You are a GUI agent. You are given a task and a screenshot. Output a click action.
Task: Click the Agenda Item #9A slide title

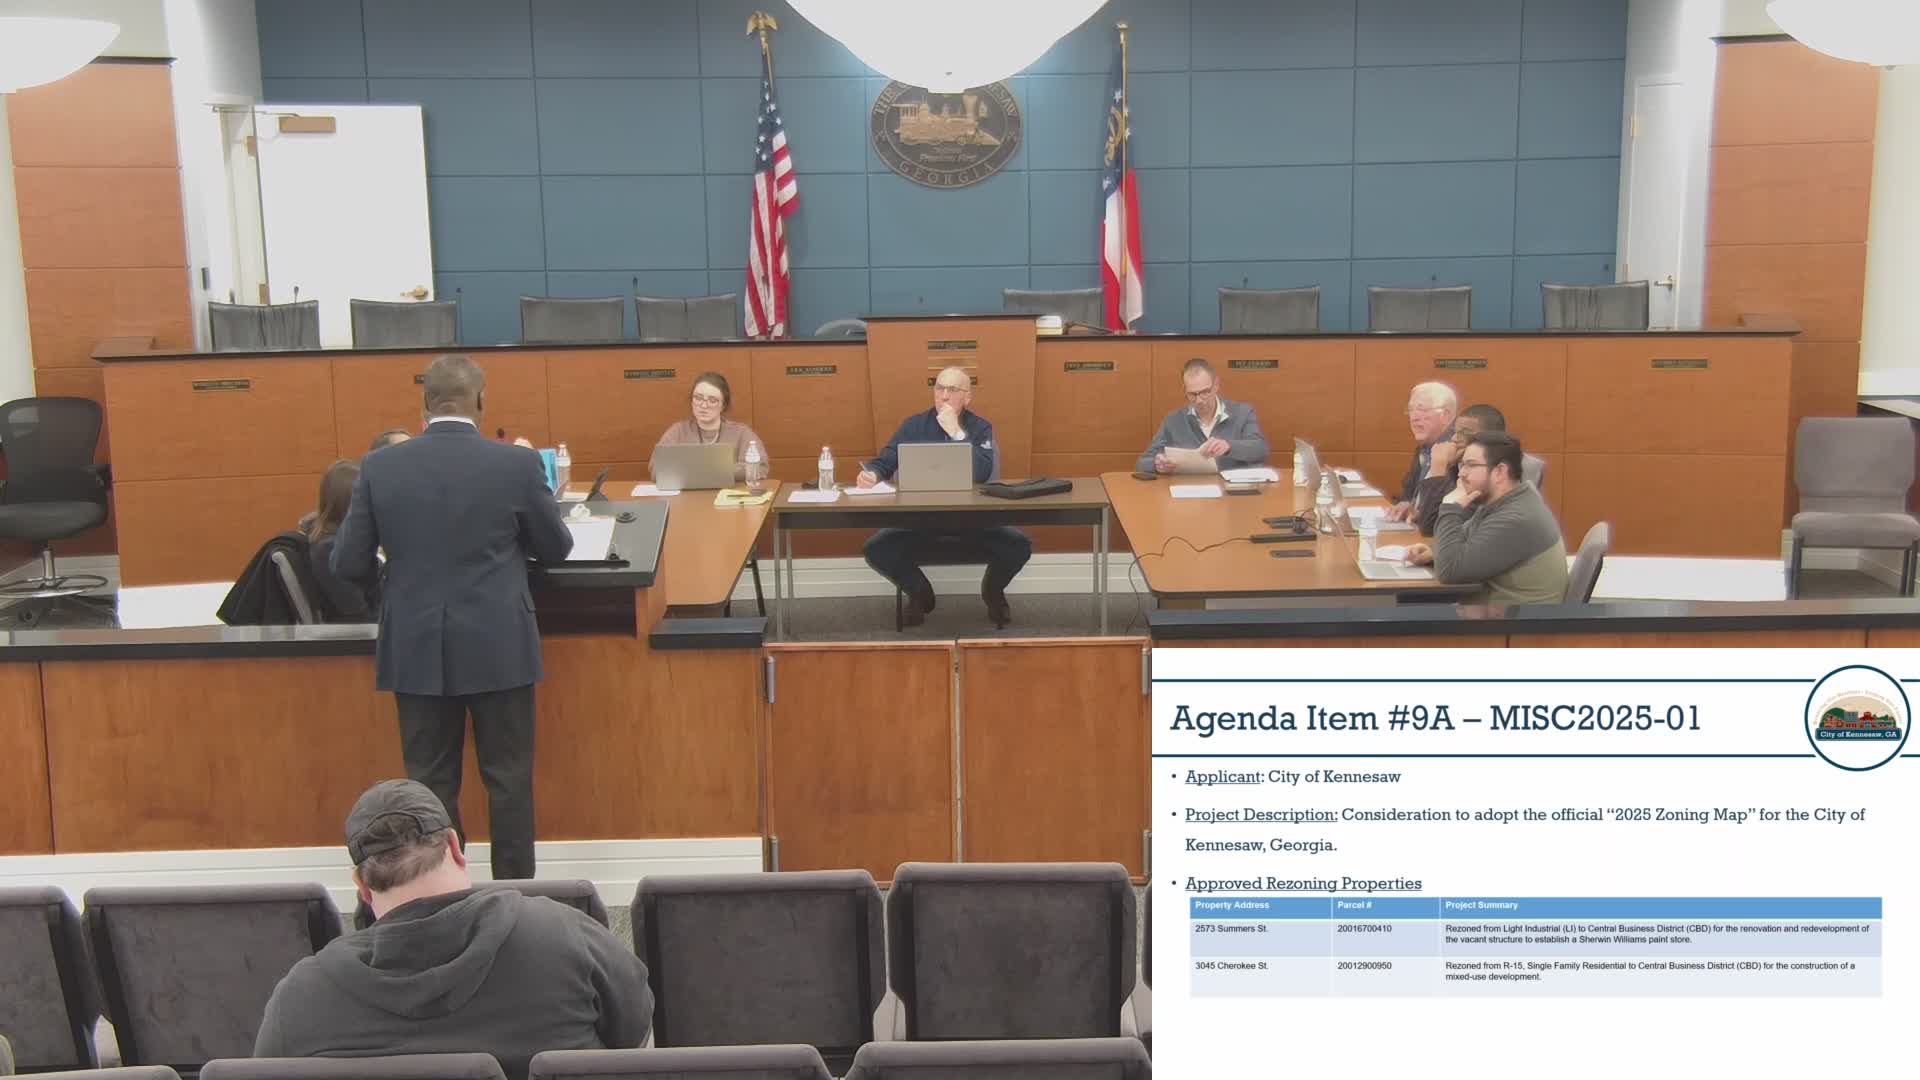click(x=1434, y=719)
